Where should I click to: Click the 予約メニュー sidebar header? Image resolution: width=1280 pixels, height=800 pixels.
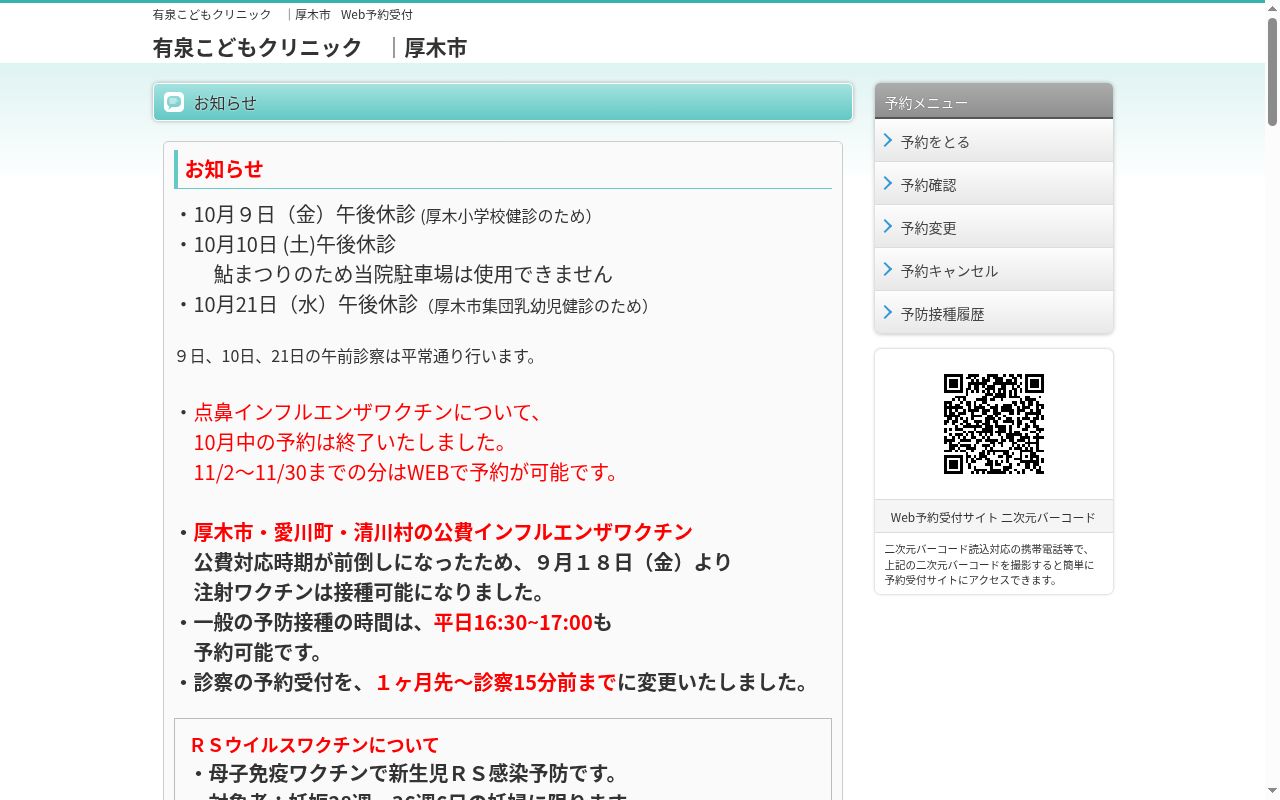point(994,101)
